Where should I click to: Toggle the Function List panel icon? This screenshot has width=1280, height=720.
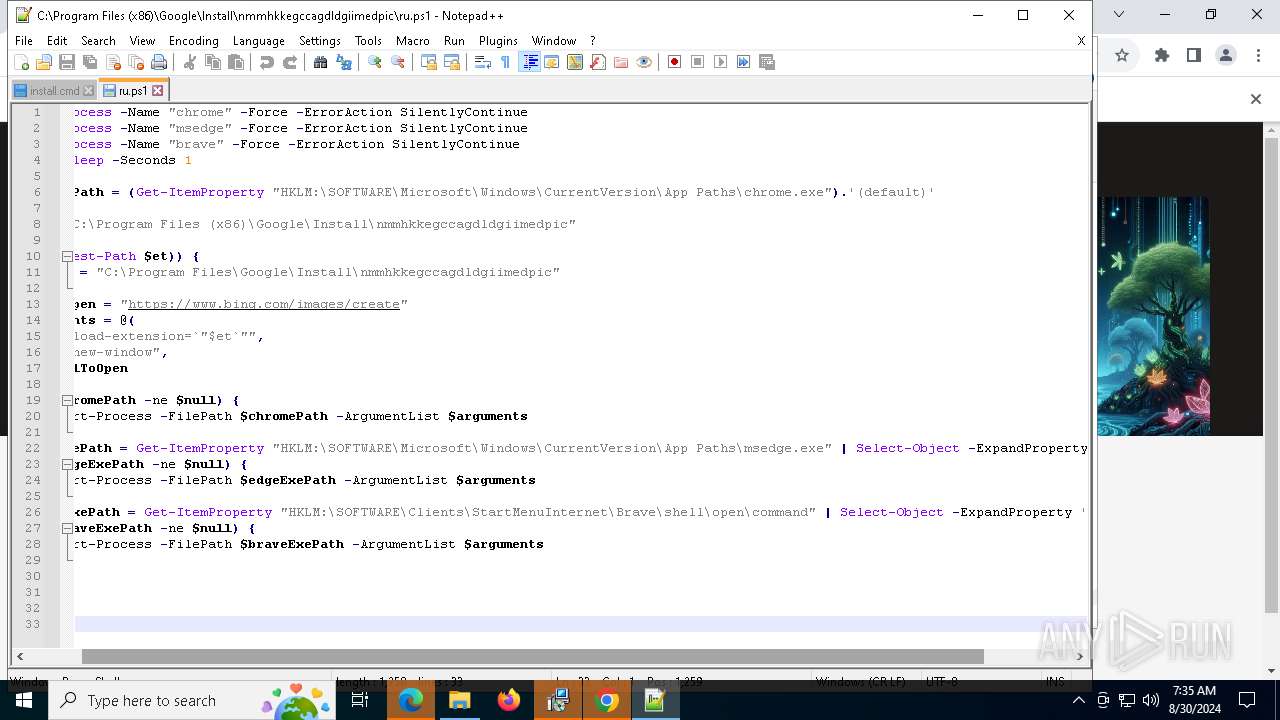click(x=598, y=62)
